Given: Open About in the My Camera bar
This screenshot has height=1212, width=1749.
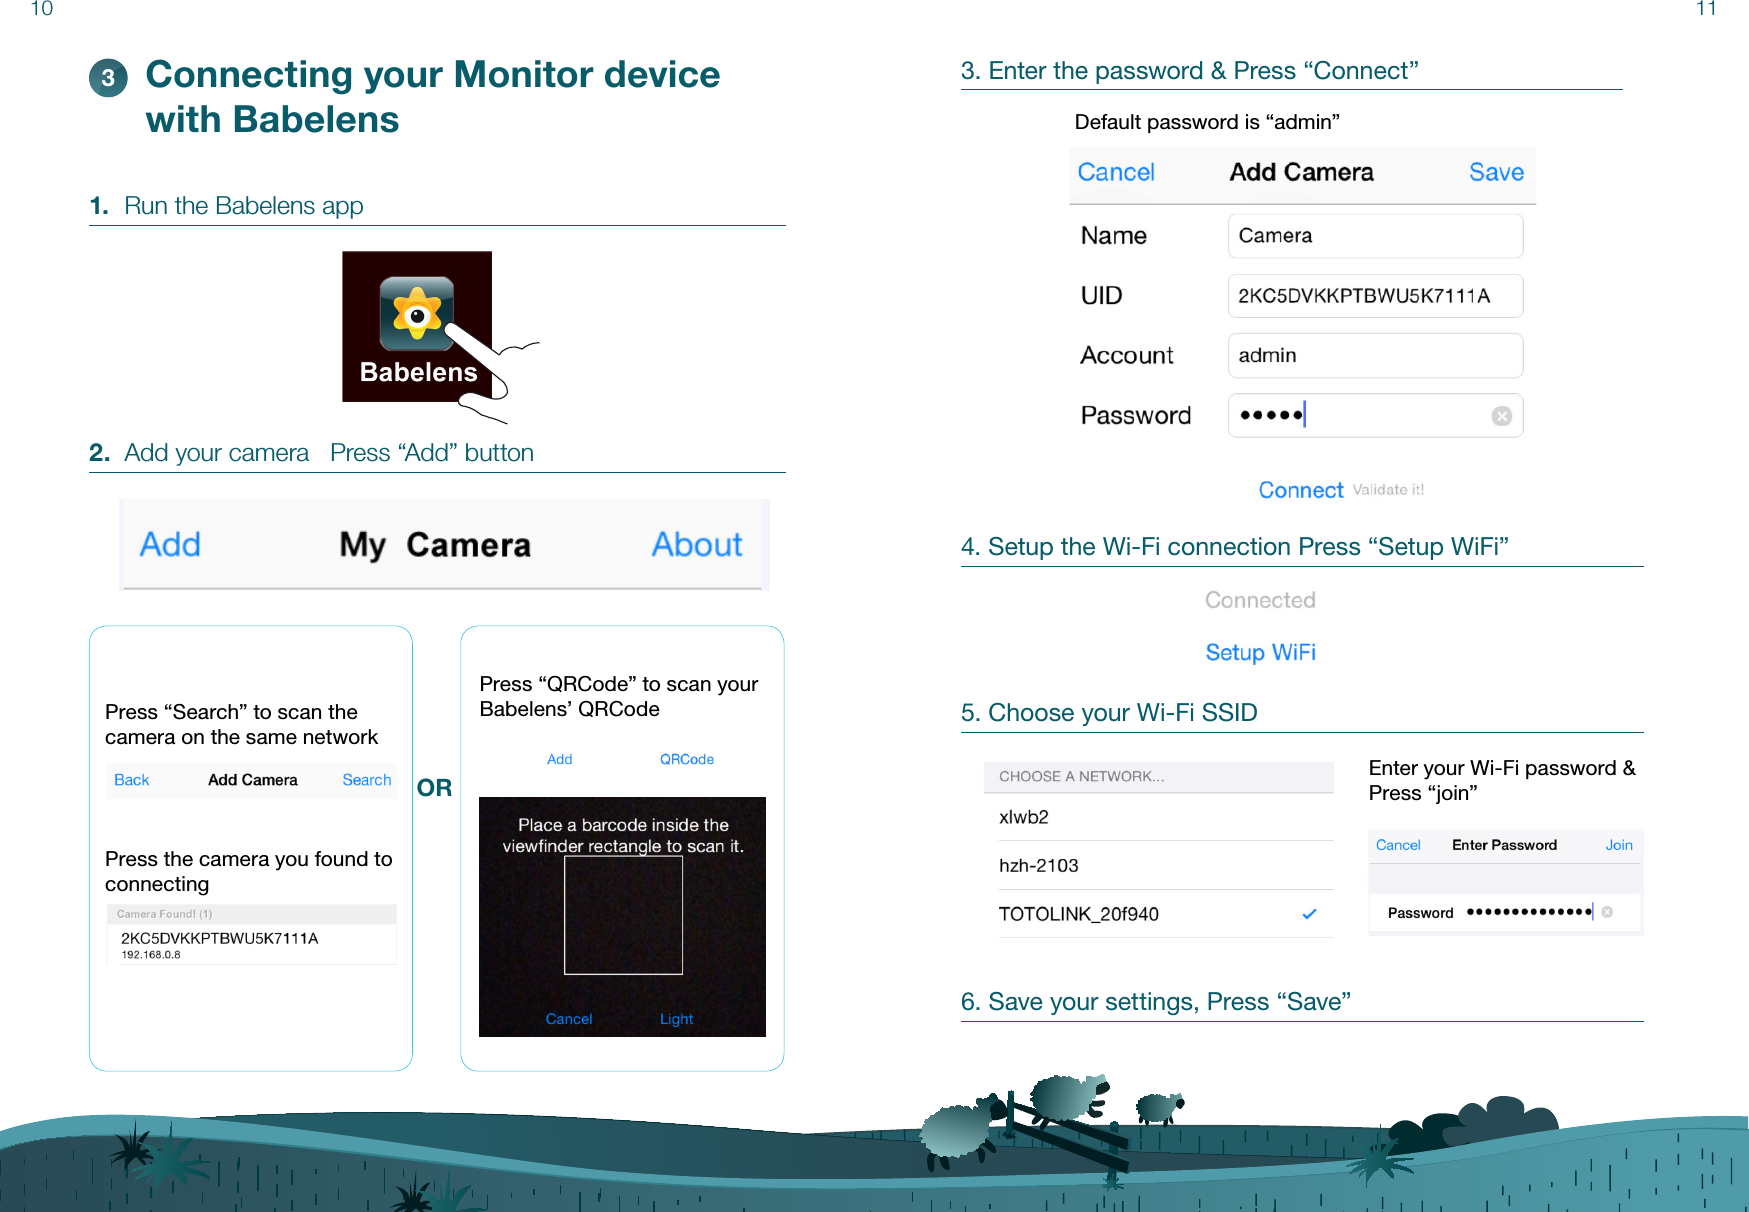Looking at the screenshot, I should pyautogui.click(x=697, y=544).
